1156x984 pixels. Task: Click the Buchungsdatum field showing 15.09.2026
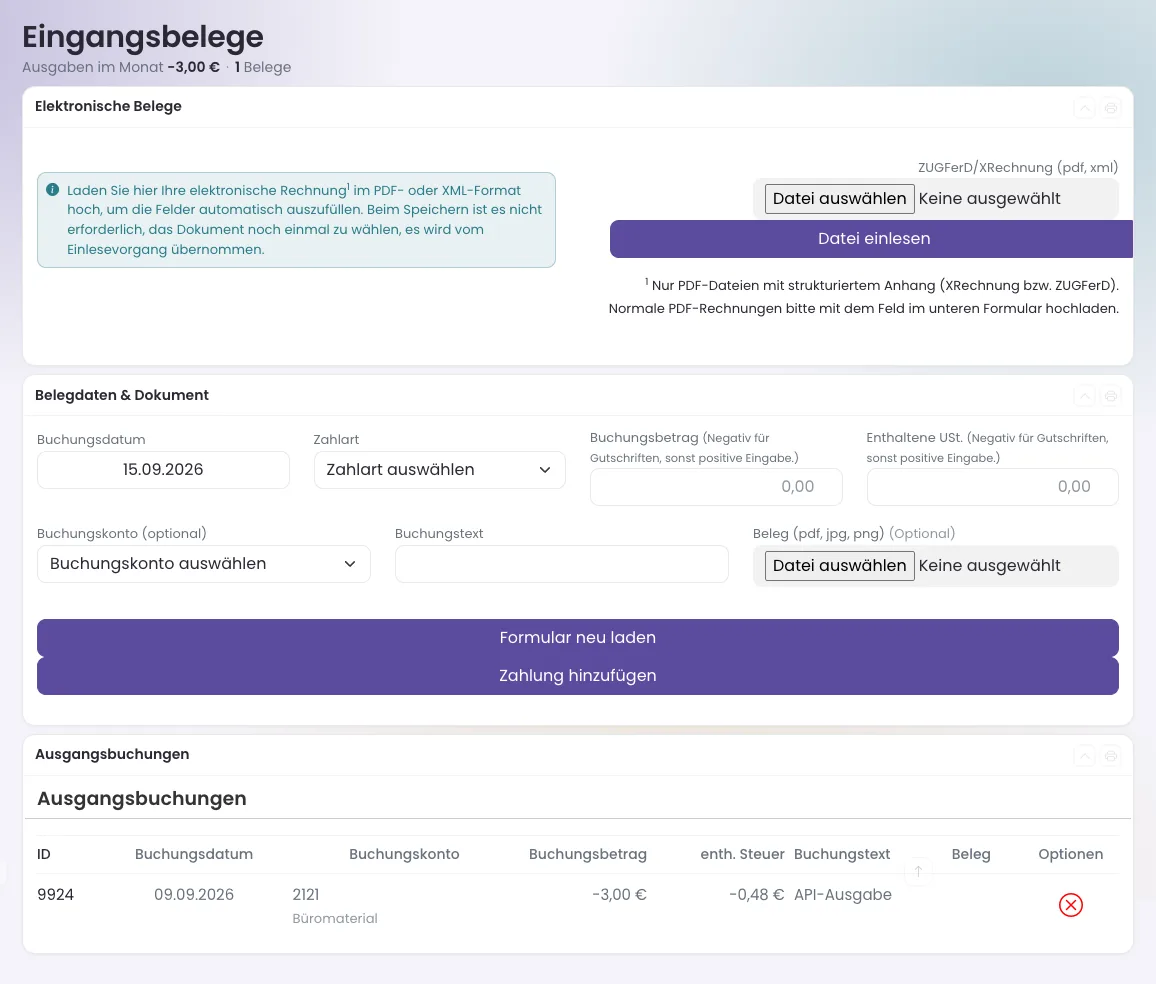(x=163, y=470)
